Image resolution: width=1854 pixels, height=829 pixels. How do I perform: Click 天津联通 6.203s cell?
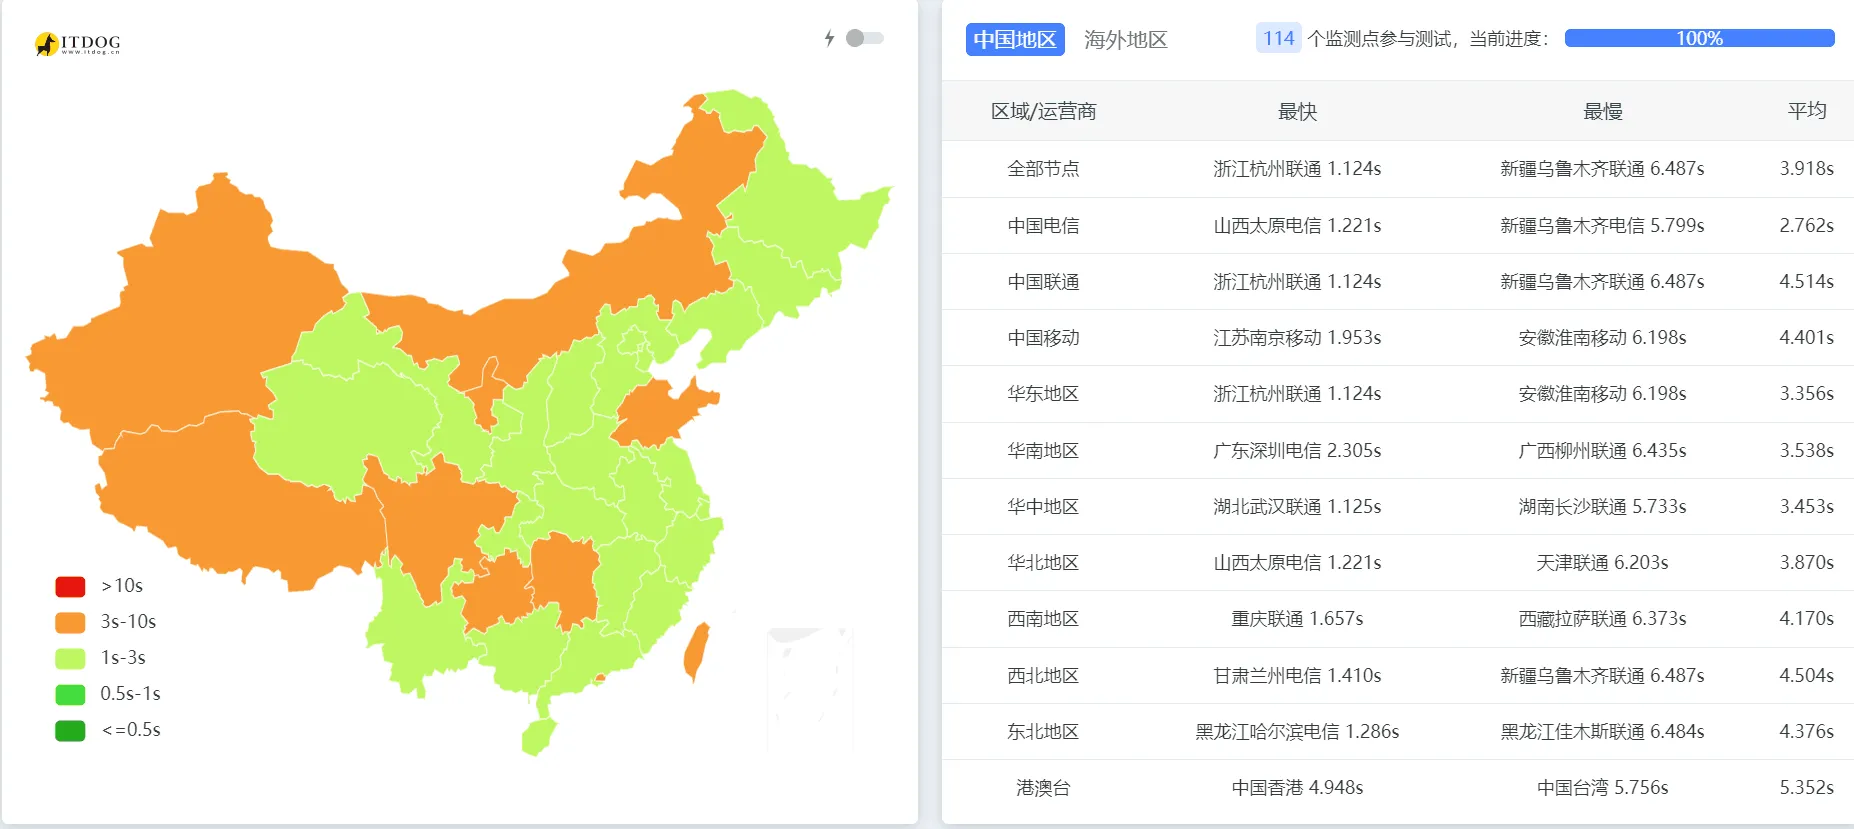tap(1602, 563)
